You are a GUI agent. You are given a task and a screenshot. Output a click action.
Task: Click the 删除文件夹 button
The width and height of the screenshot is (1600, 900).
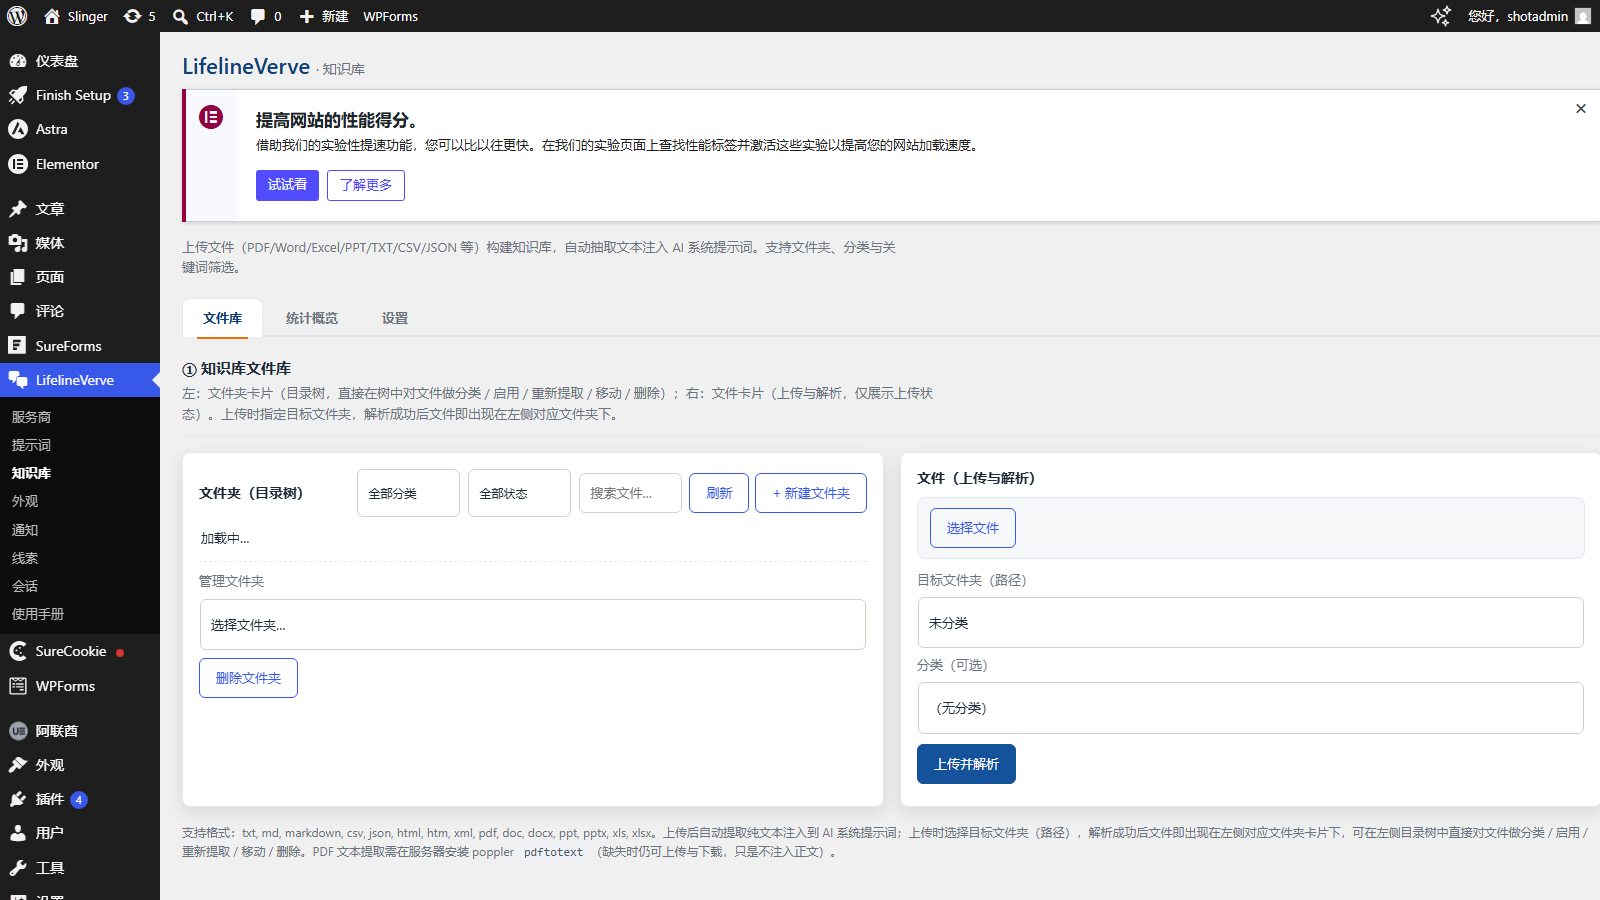pyautogui.click(x=248, y=678)
